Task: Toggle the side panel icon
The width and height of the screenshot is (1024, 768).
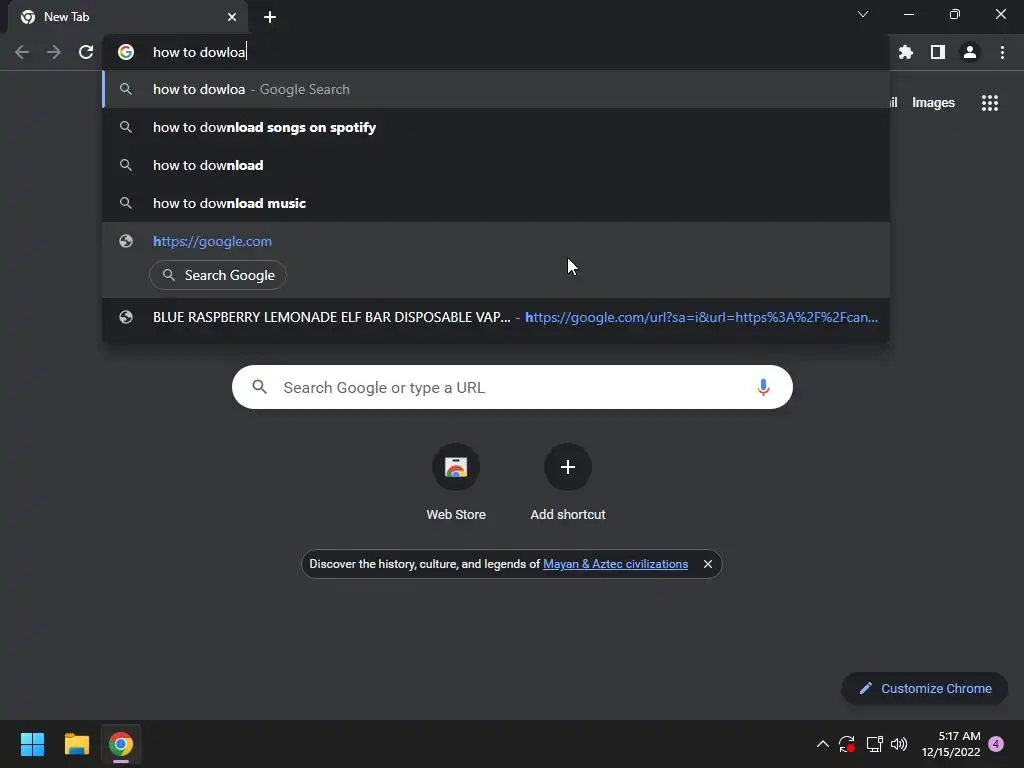Action: [938, 52]
